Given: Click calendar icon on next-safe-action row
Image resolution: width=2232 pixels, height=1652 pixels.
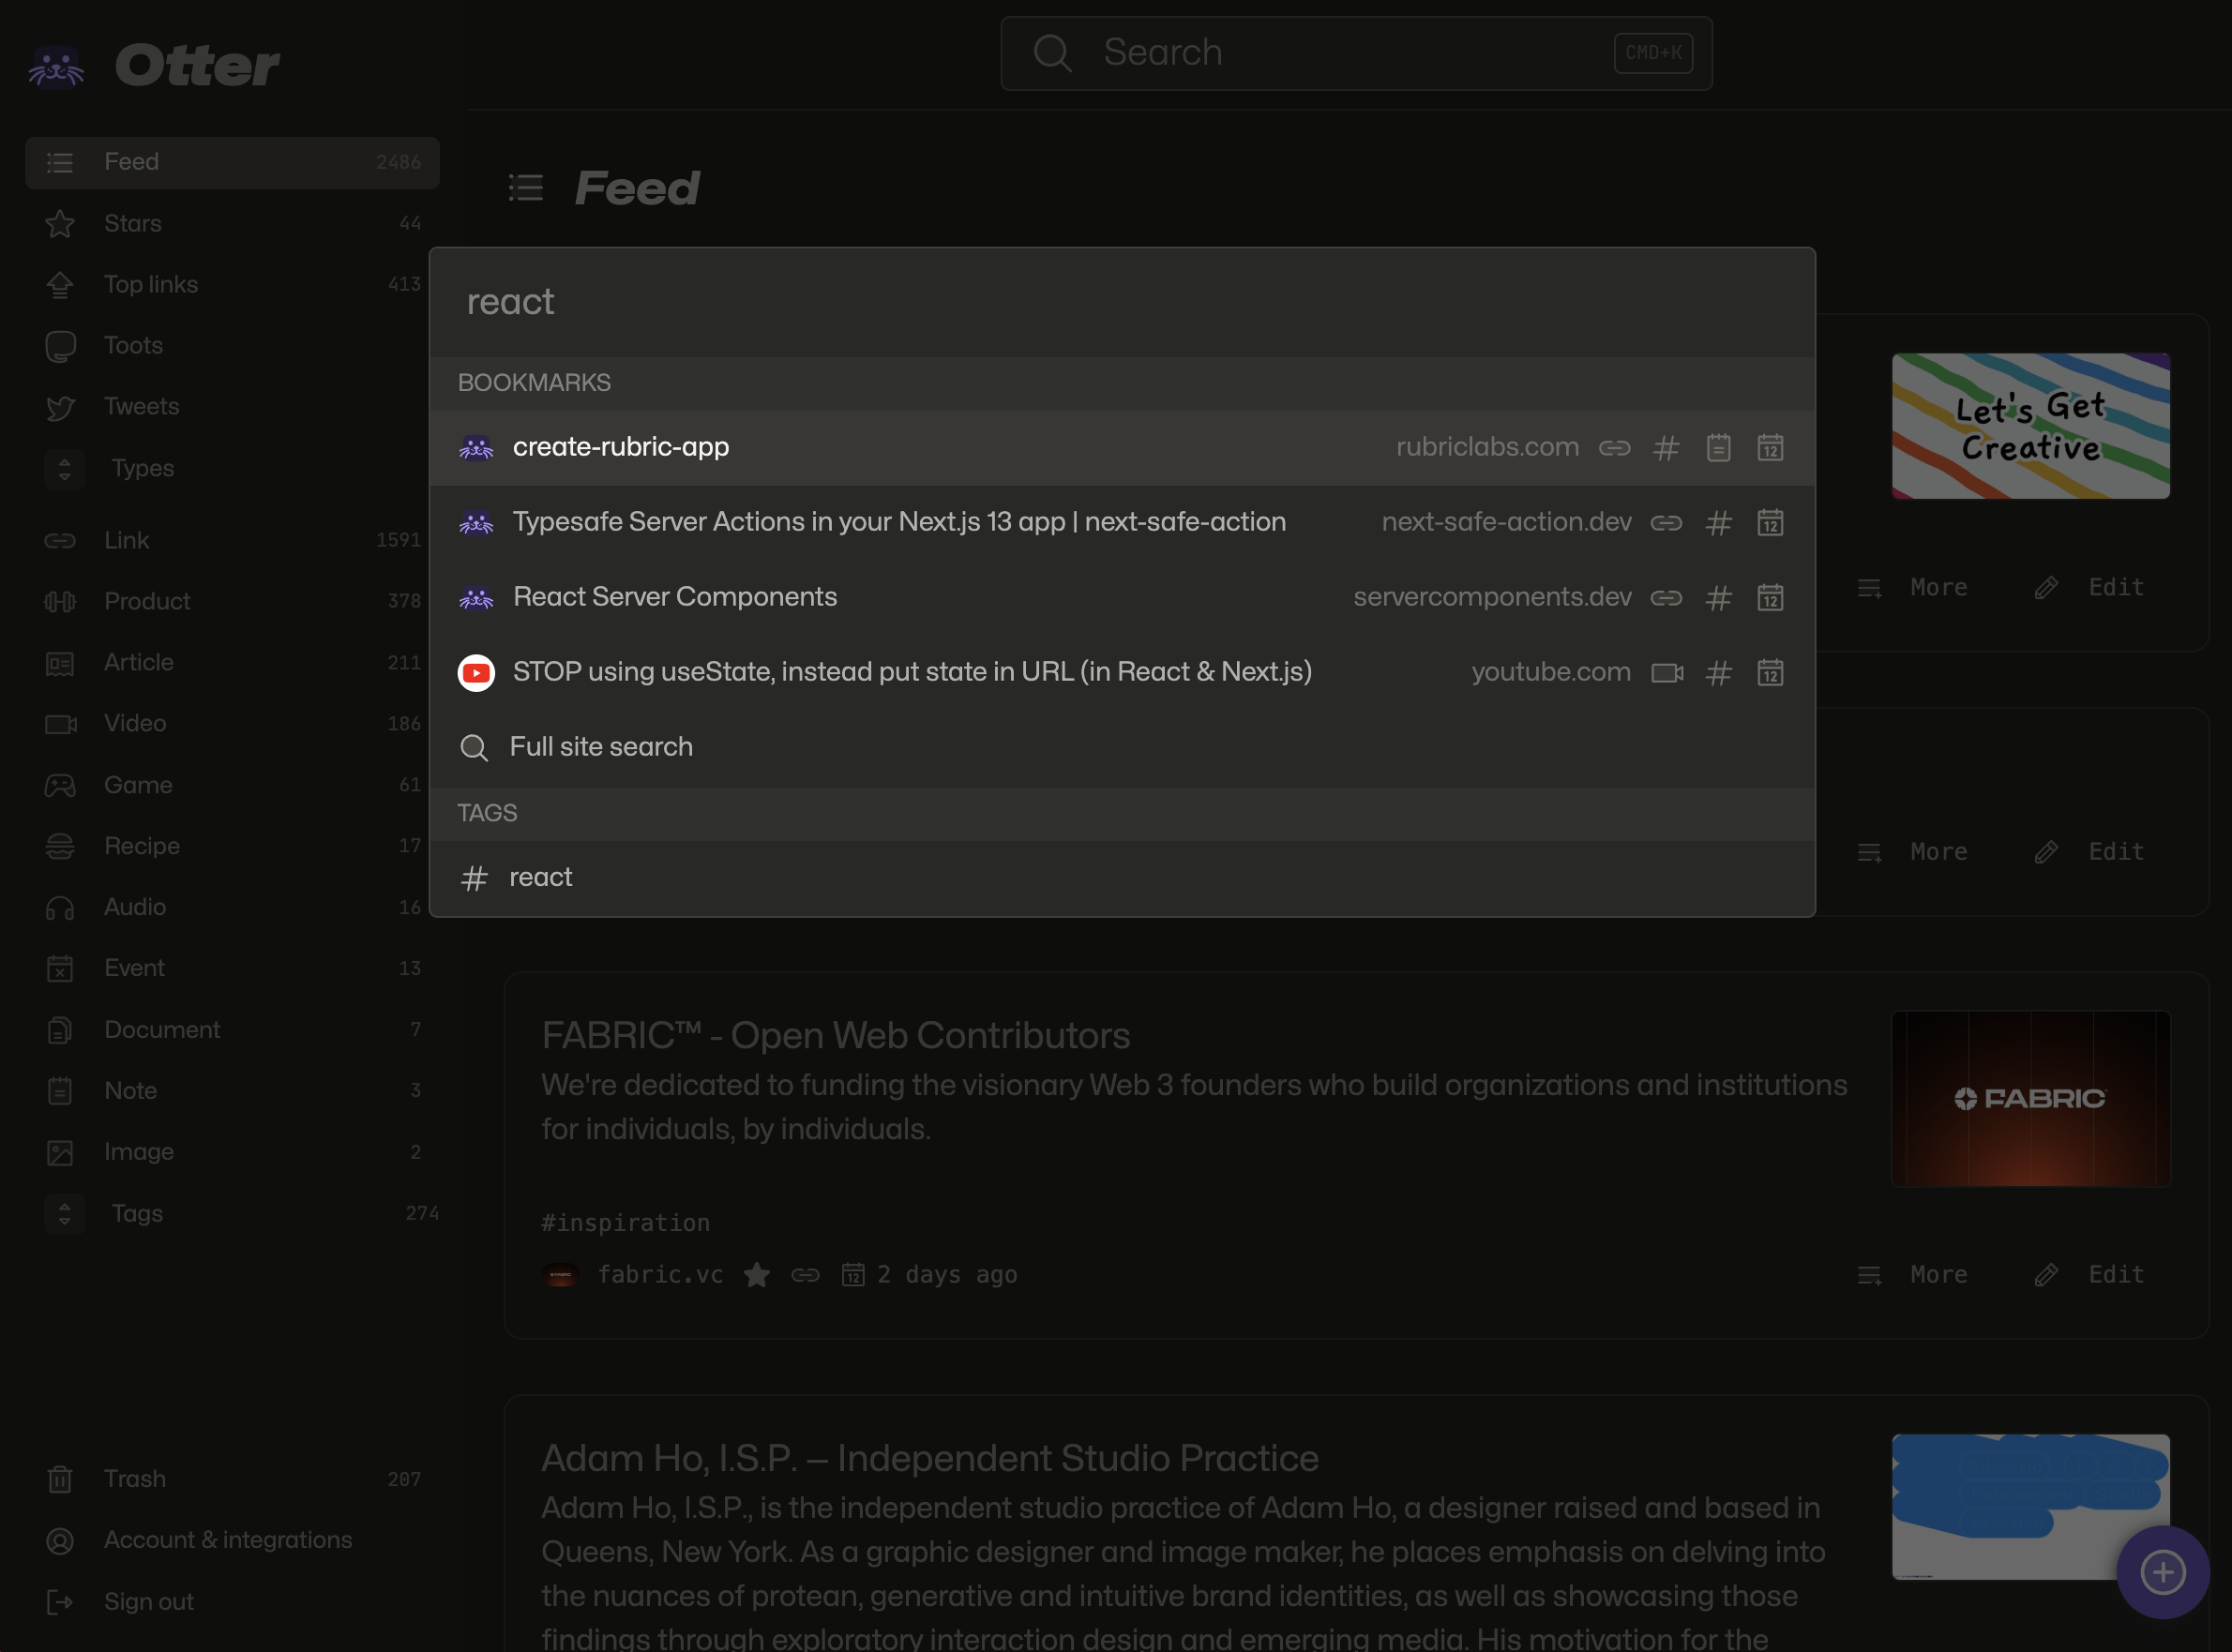Looking at the screenshot, I should [1770, 523].
